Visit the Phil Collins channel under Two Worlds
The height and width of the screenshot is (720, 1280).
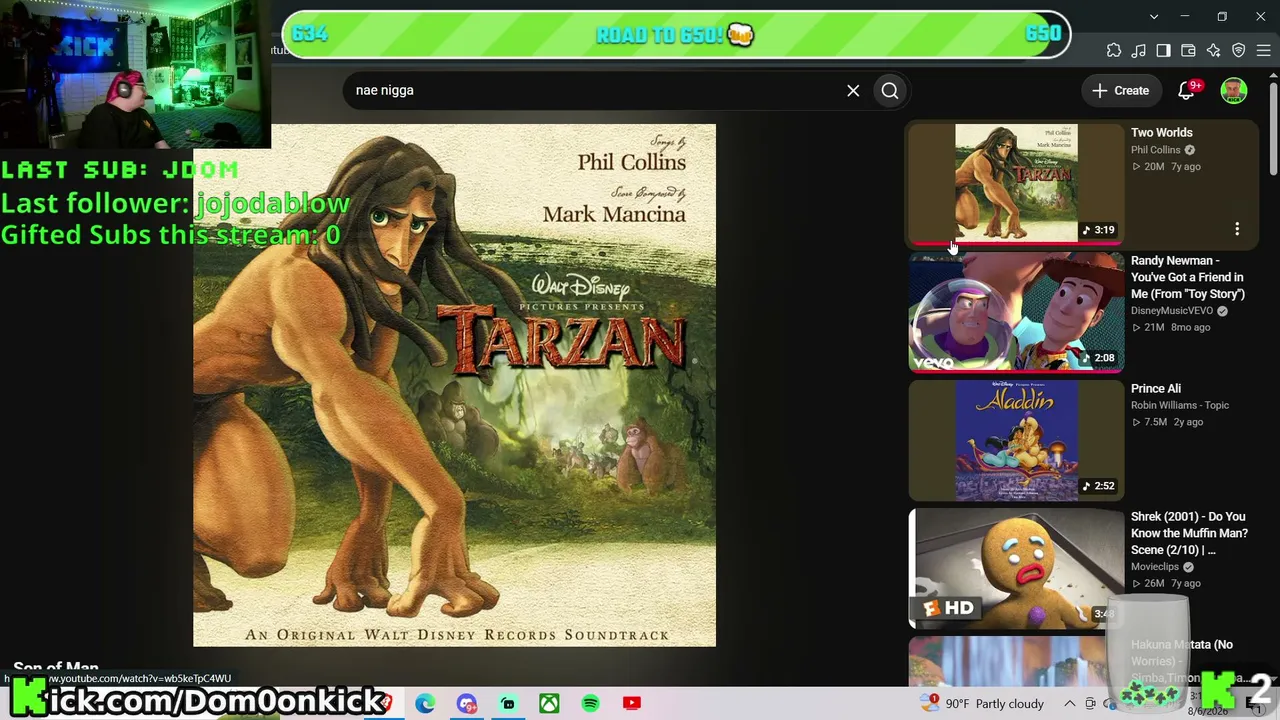click(x=1156, y=150)
